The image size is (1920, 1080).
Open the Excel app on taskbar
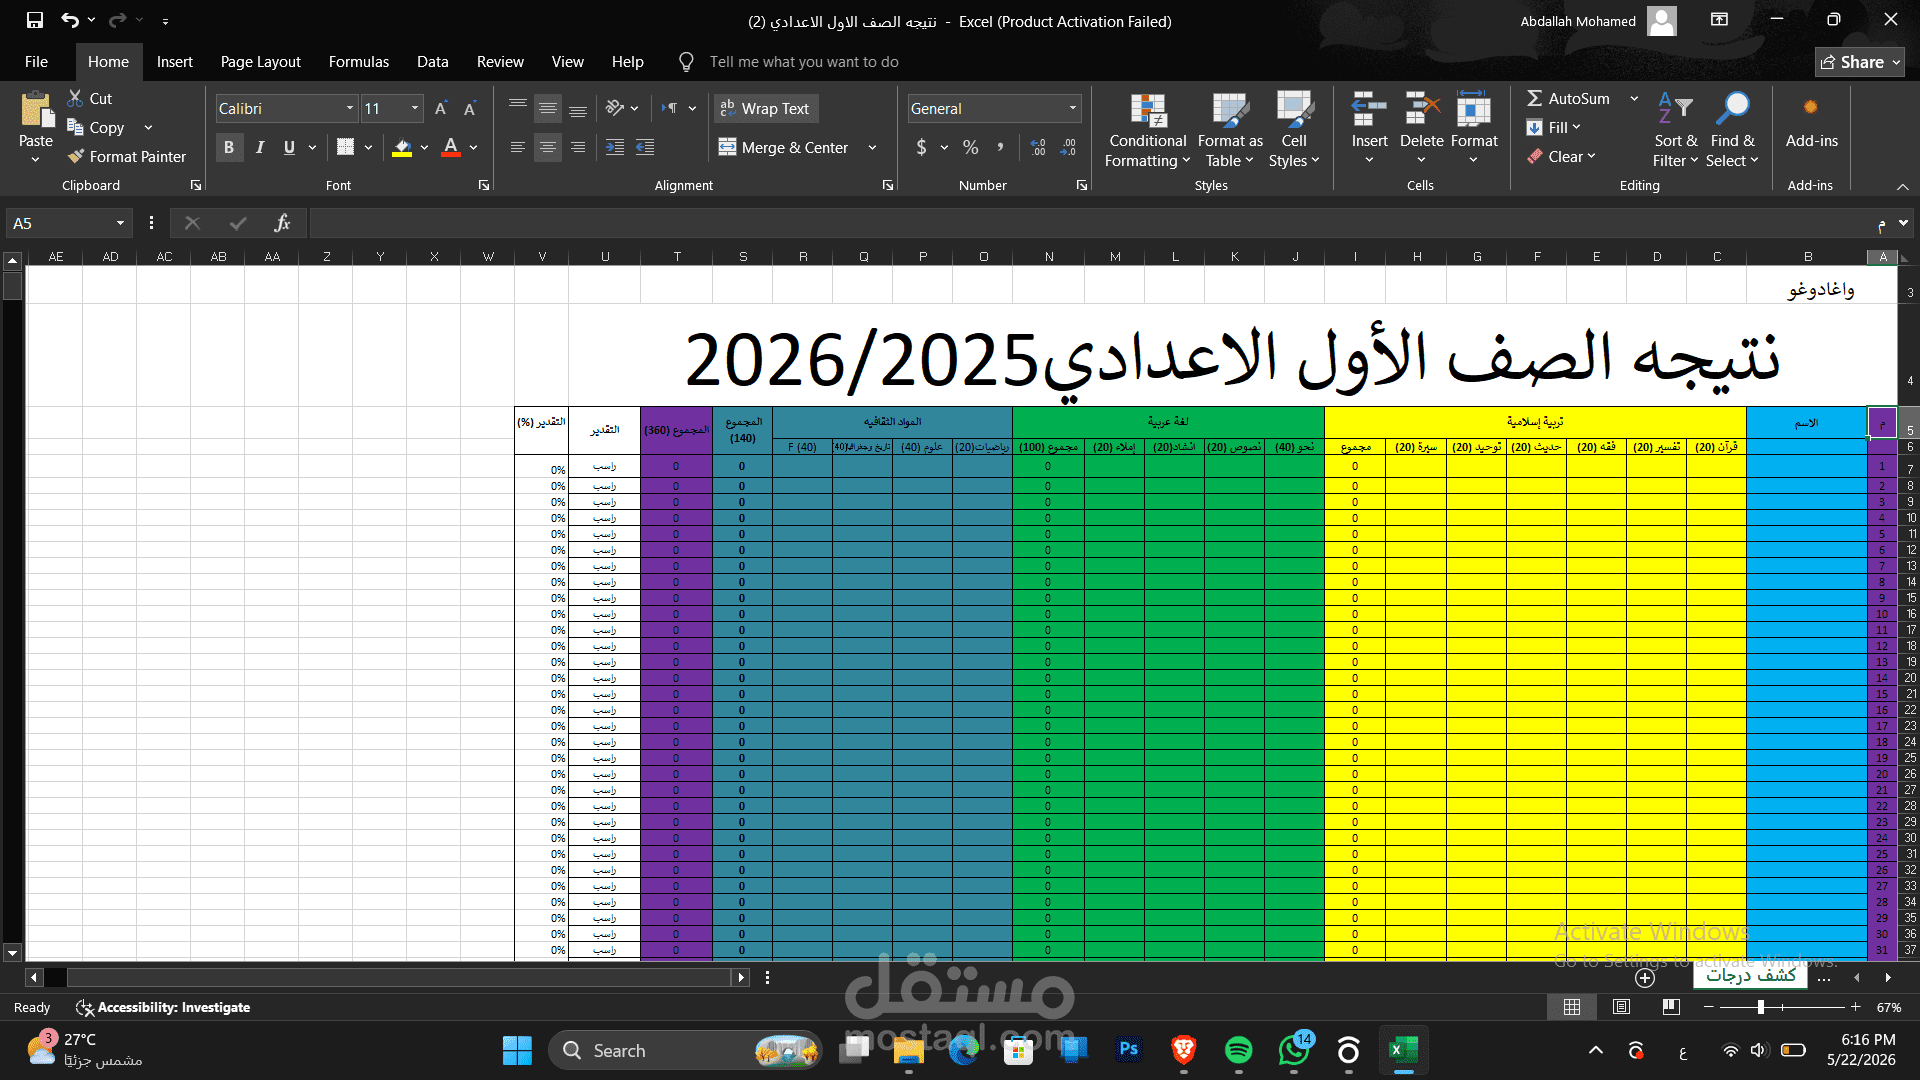[x=1403, y=1050]
